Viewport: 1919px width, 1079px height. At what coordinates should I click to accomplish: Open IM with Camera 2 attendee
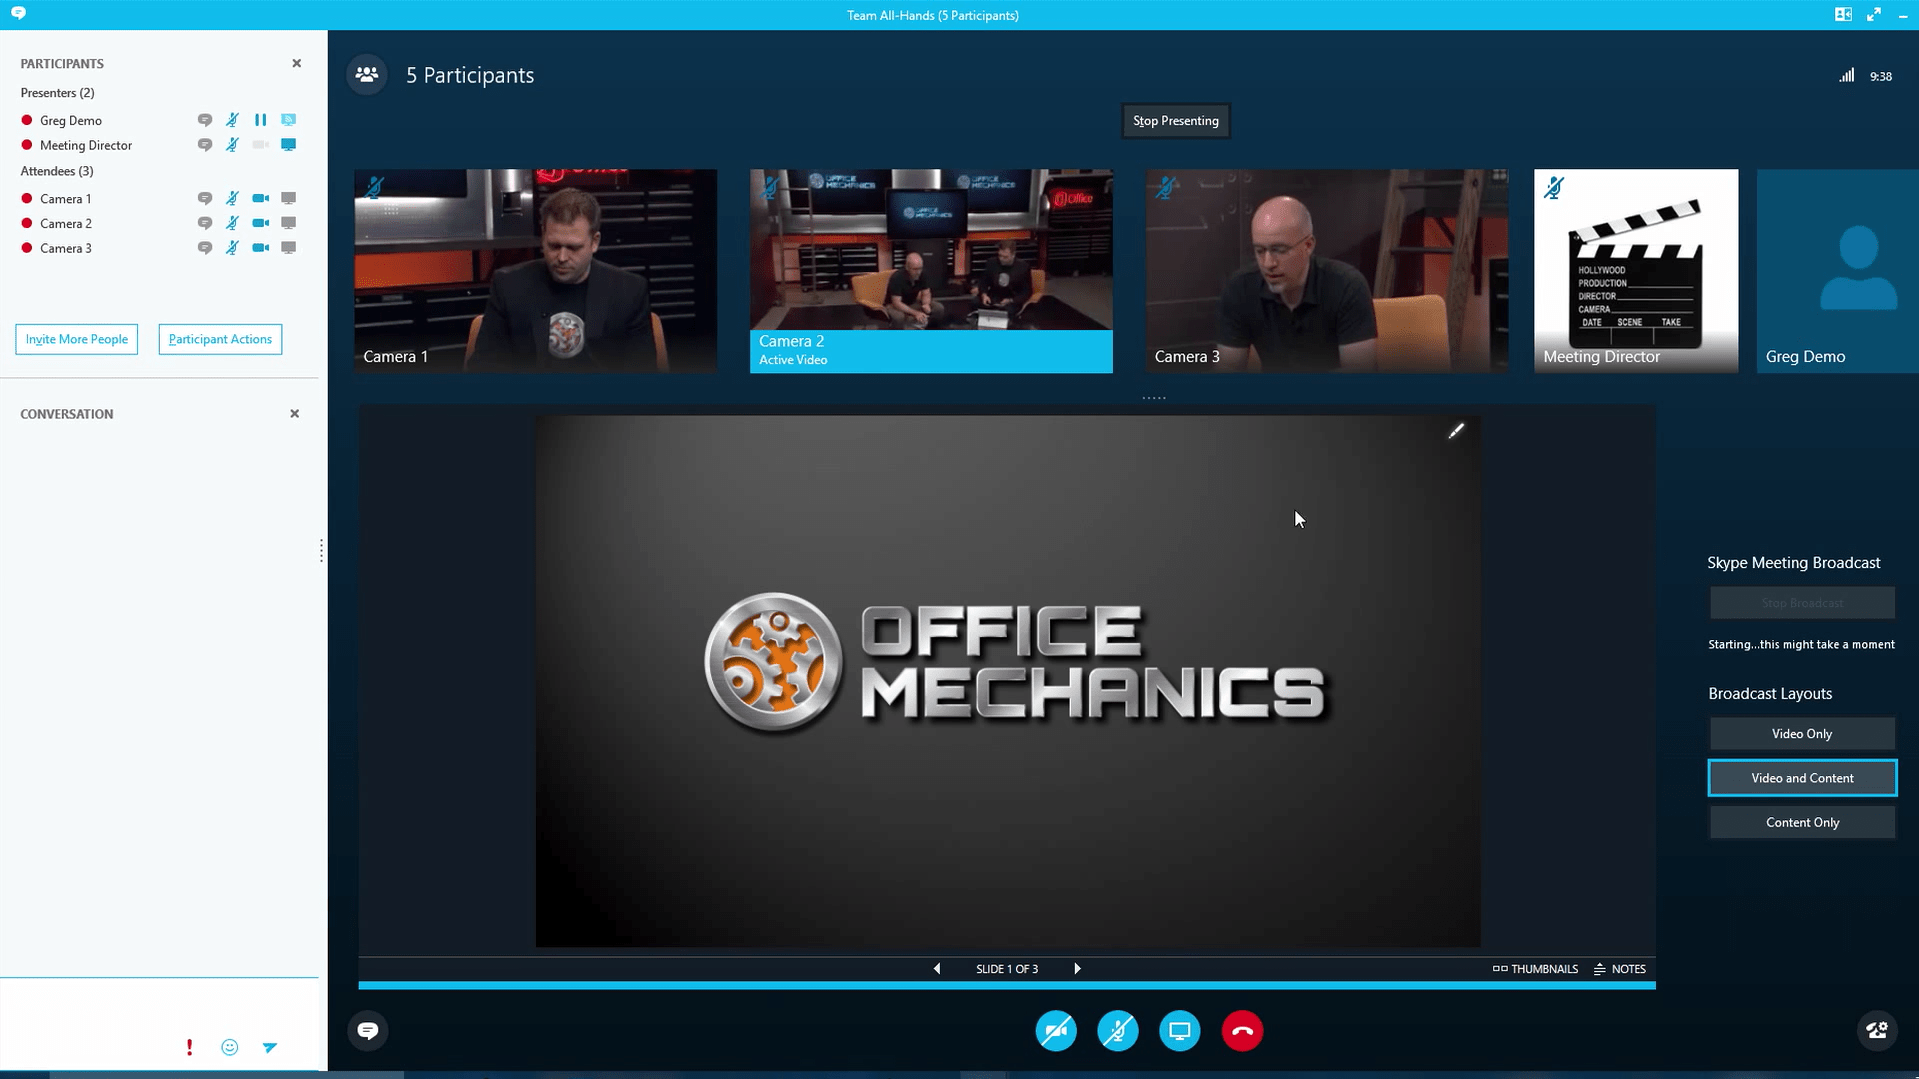[205, 224]
